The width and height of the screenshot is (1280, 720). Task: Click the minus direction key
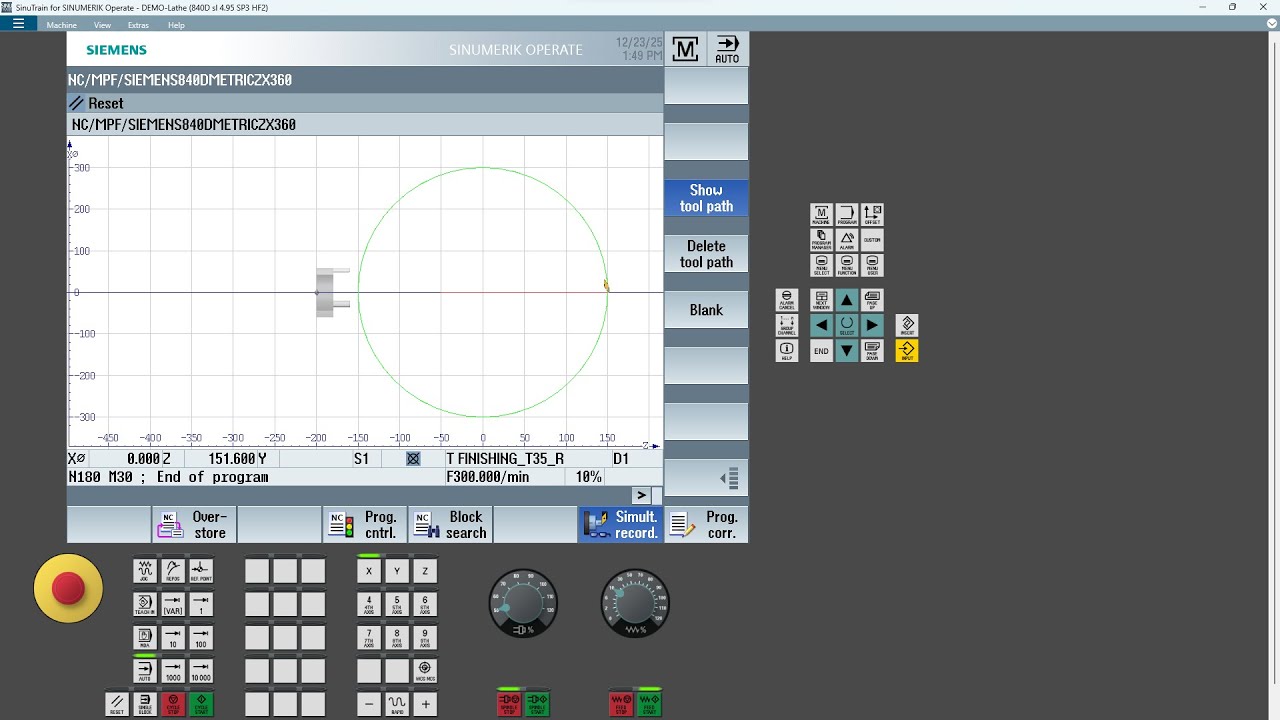(369, 704)
